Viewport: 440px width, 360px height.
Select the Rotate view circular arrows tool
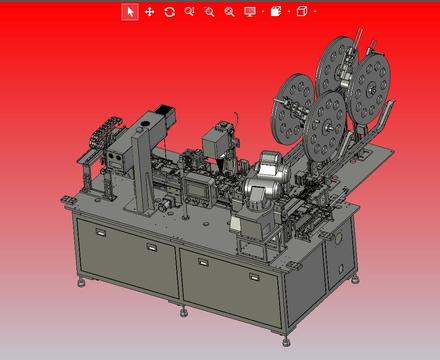170,12
